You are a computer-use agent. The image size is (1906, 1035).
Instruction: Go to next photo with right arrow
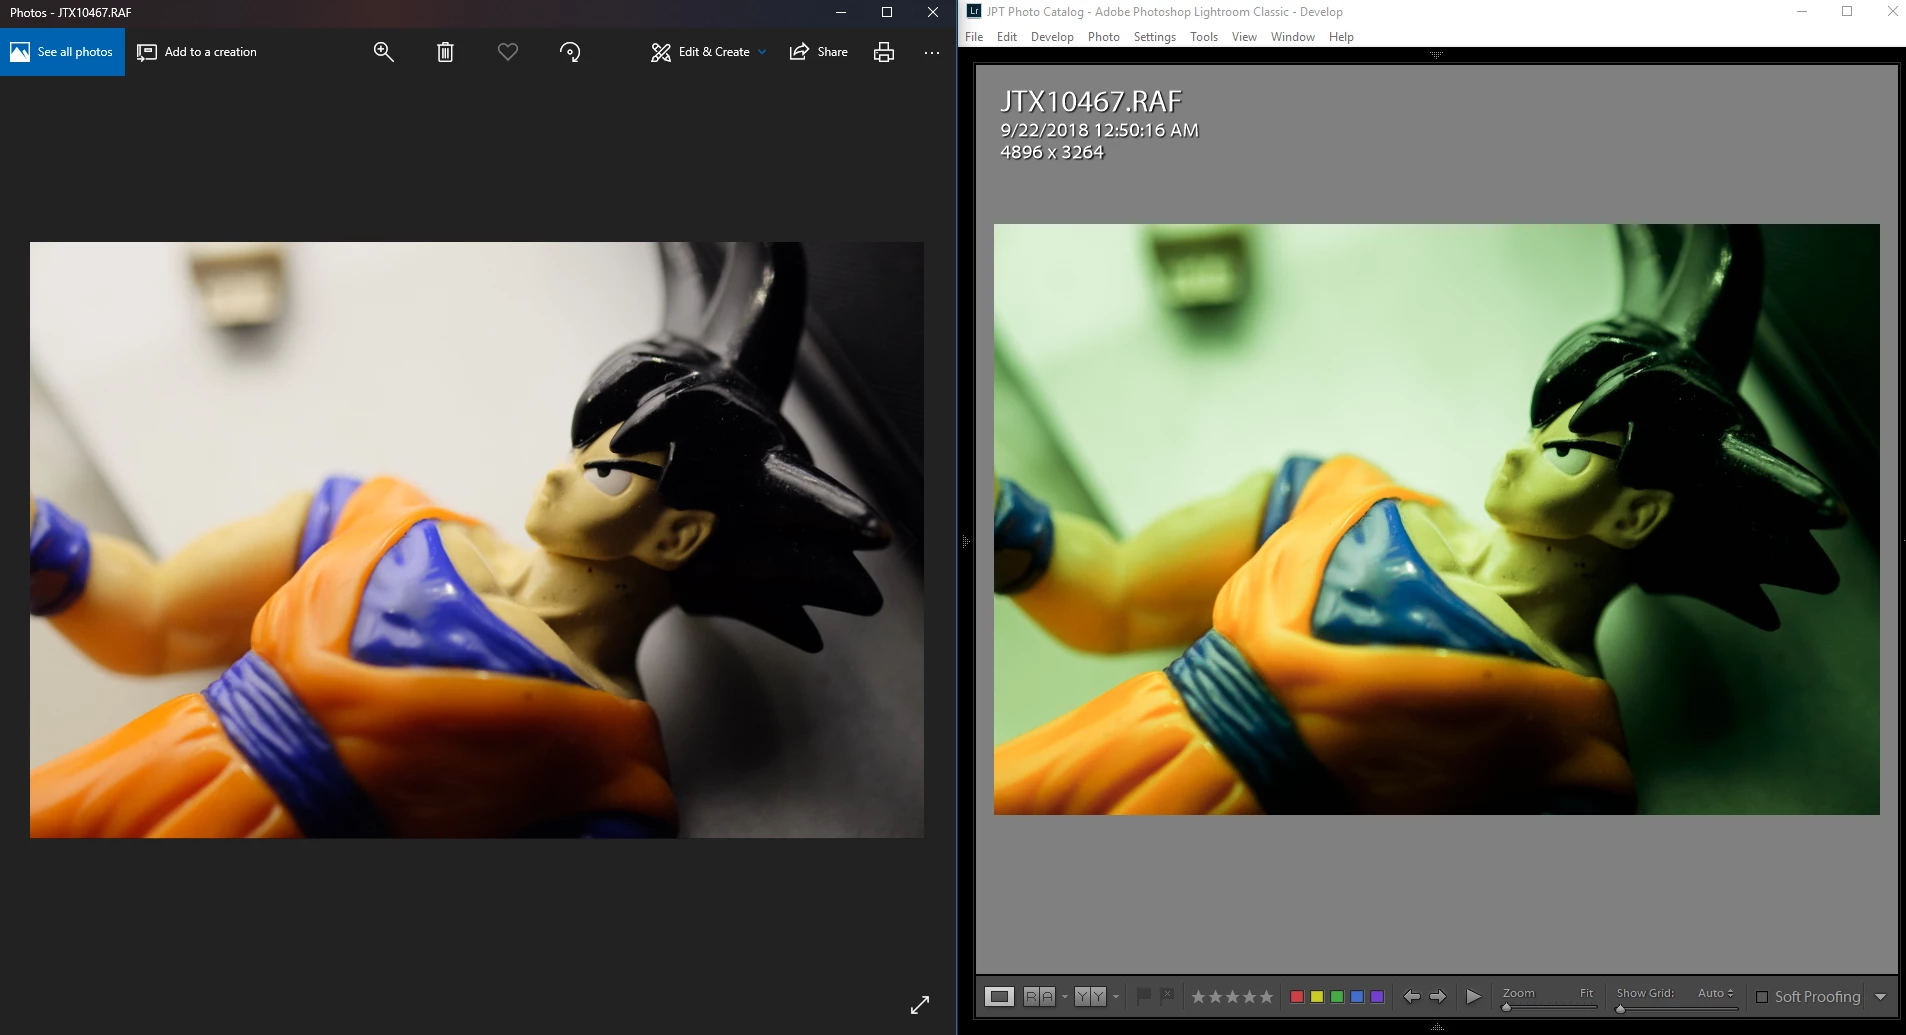(1438, 996)
